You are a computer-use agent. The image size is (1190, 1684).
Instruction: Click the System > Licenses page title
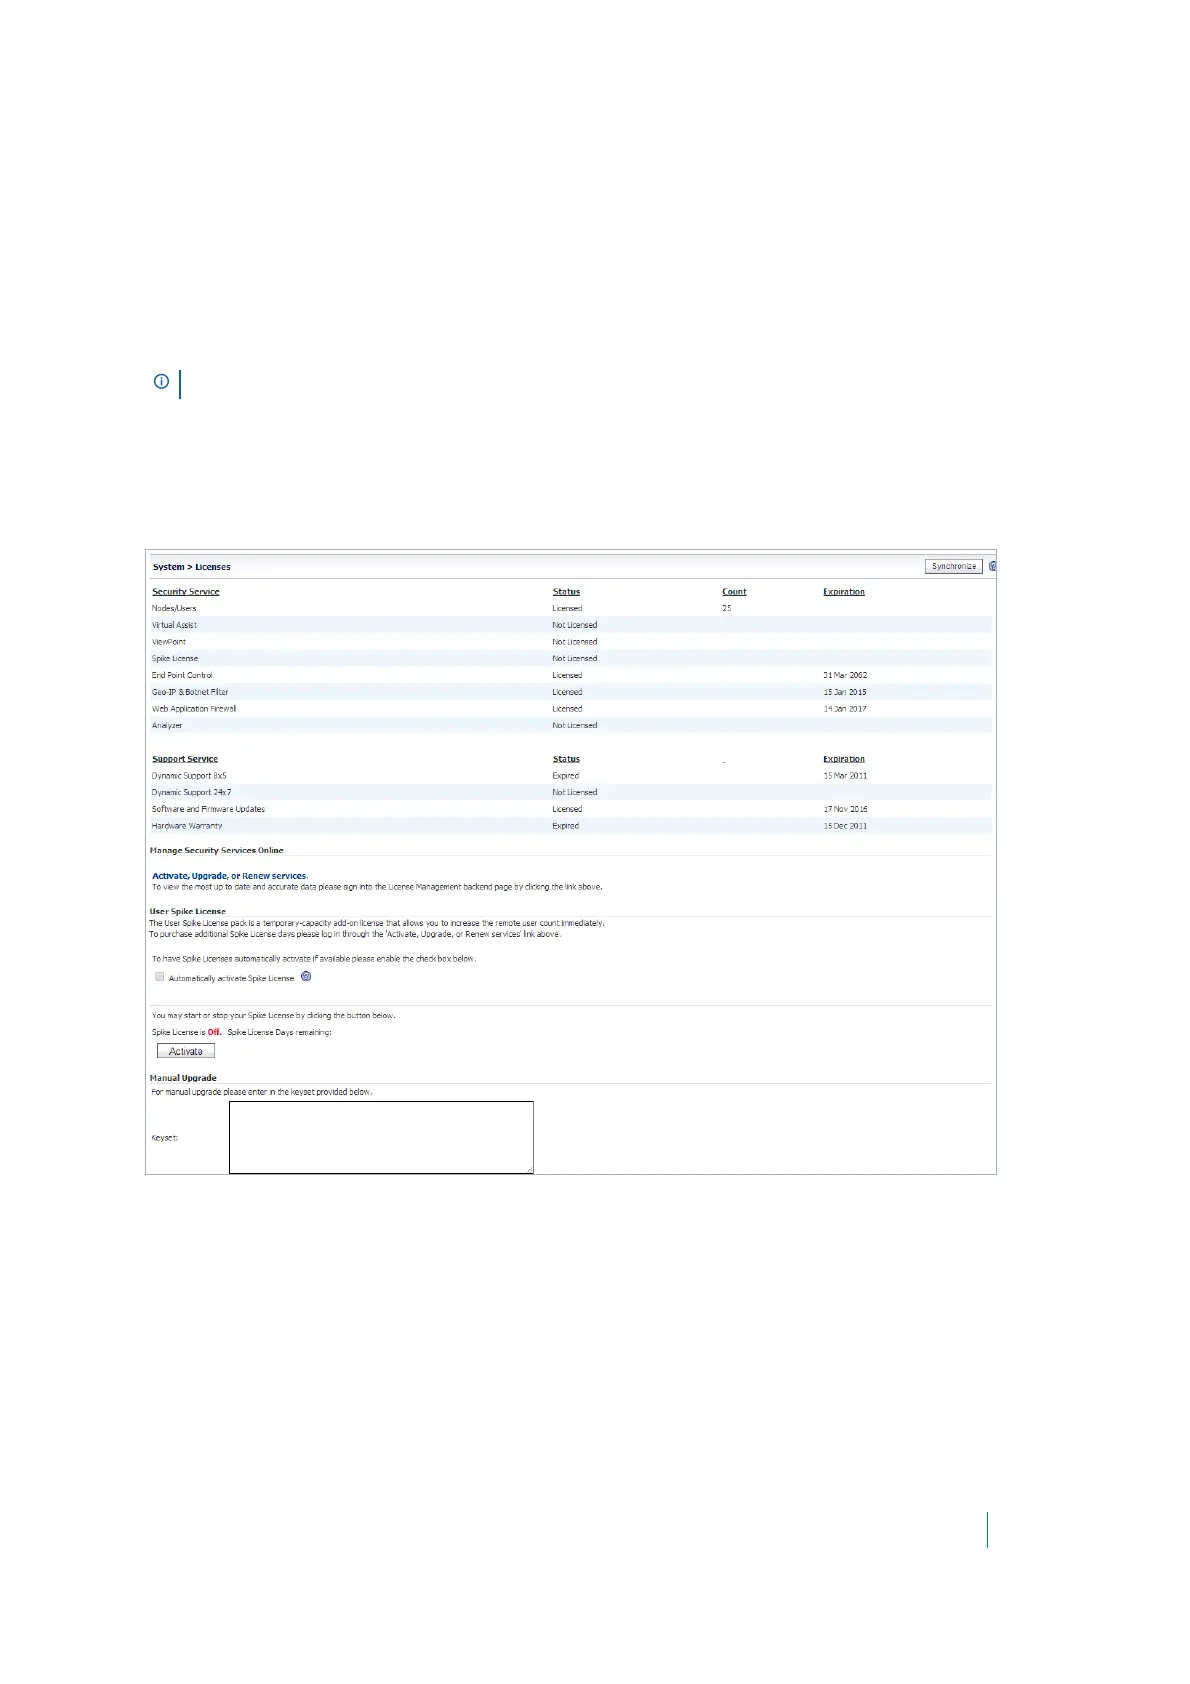point(192,567)
